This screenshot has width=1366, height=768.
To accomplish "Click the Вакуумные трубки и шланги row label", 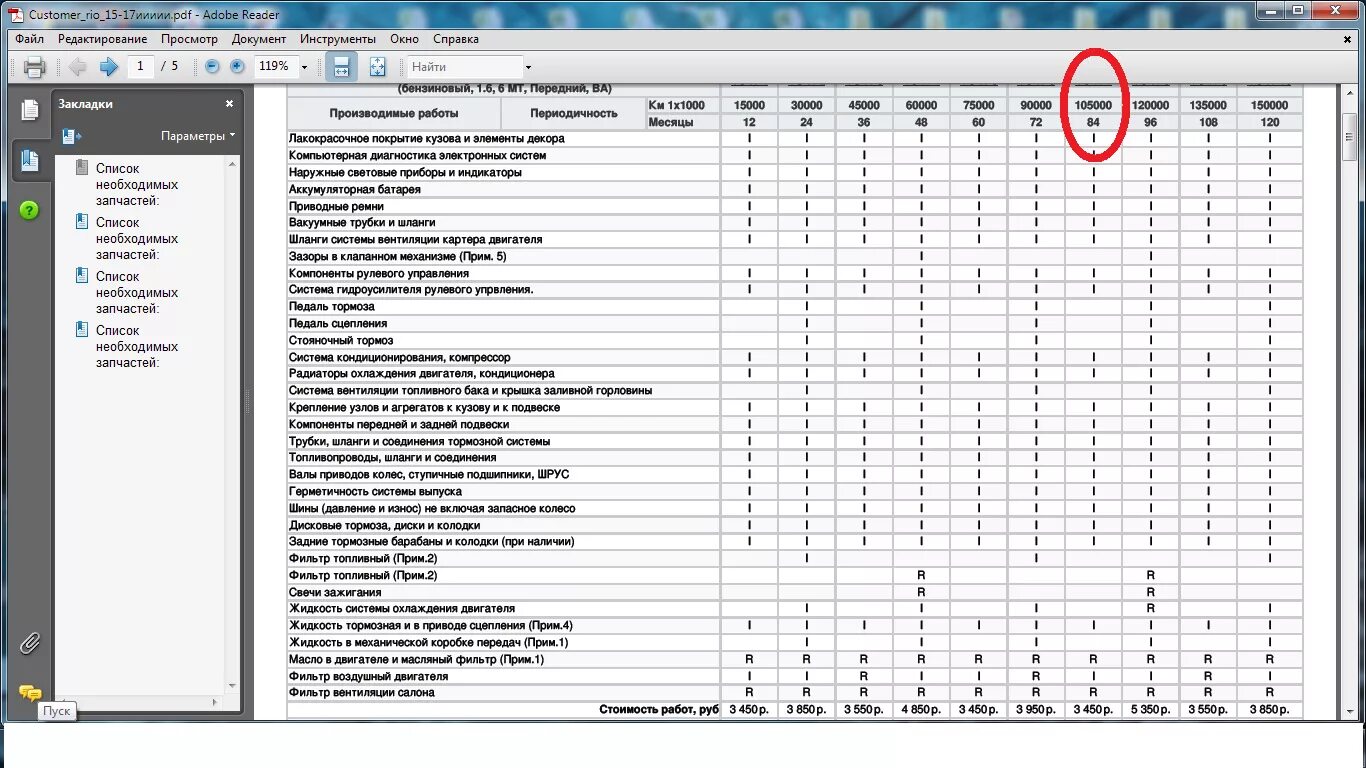I will [362, 222].
